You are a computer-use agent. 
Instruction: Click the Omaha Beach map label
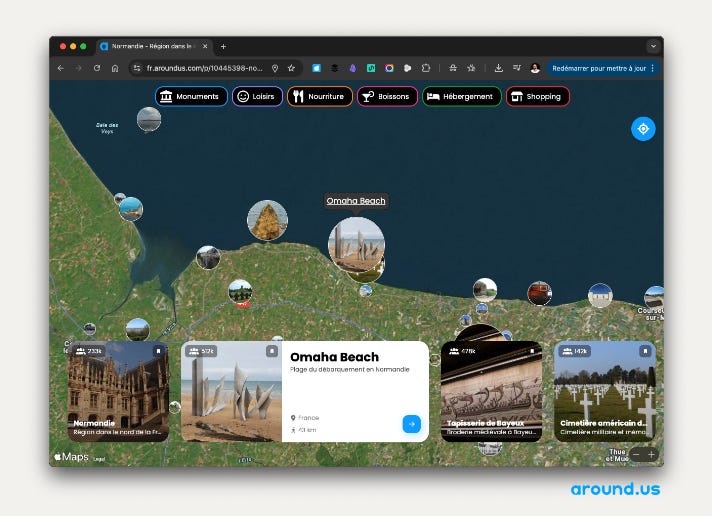click(x=356, y=201)
